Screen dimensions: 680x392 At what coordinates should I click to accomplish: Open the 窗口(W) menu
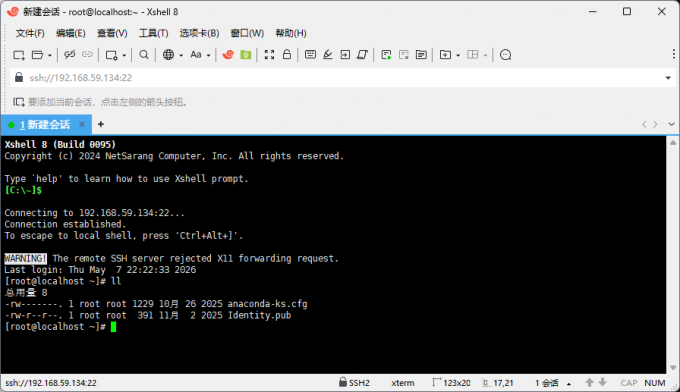[x=247, y=33]
